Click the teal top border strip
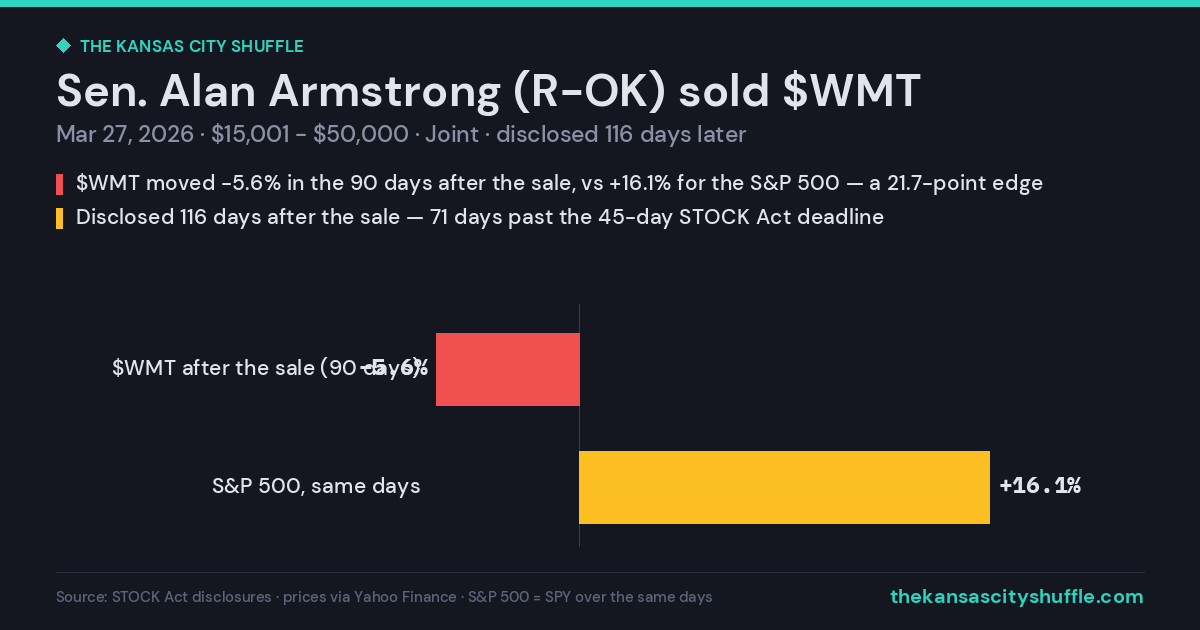The width and height of the screenshot is (1200, 630). pos(600,3)
